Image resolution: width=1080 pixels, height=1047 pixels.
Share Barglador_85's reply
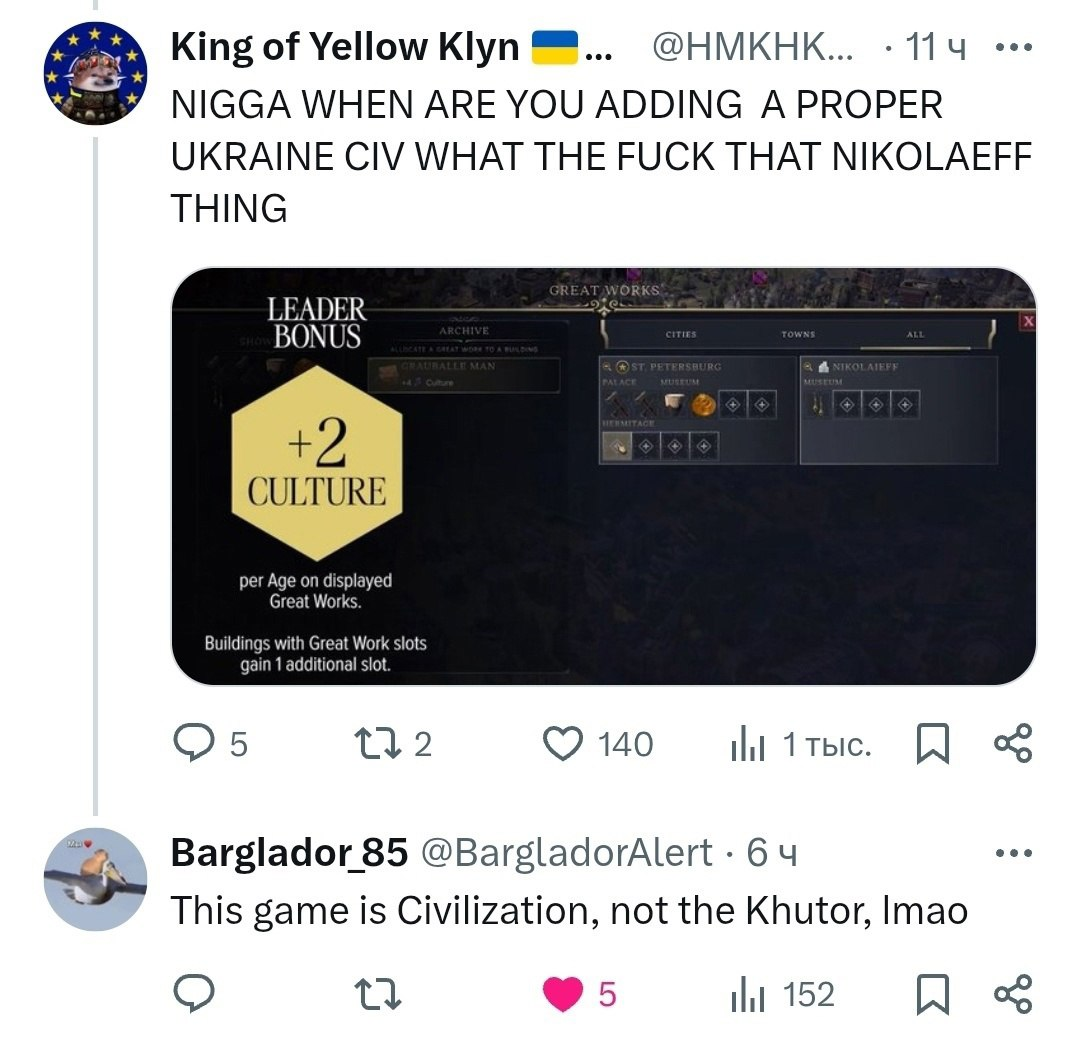[1012, 993]
